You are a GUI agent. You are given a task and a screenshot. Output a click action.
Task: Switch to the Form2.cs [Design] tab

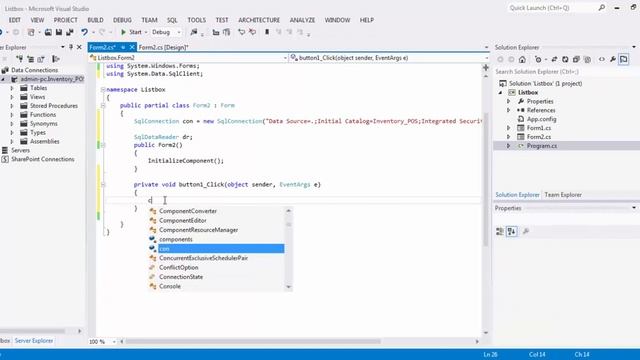[163, 47]
